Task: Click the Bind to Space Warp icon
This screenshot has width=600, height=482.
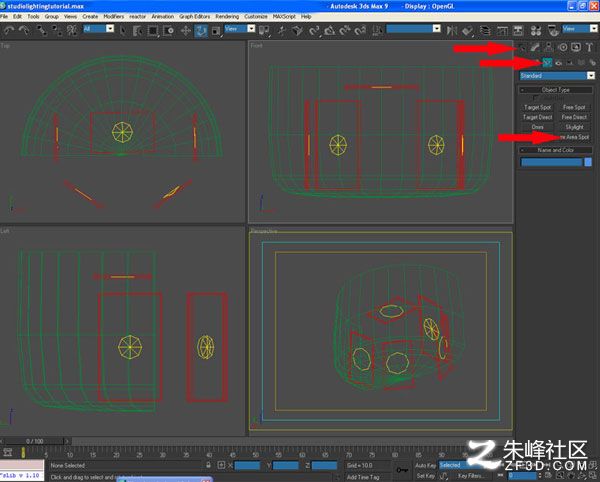Action: (x=72, y=30)
